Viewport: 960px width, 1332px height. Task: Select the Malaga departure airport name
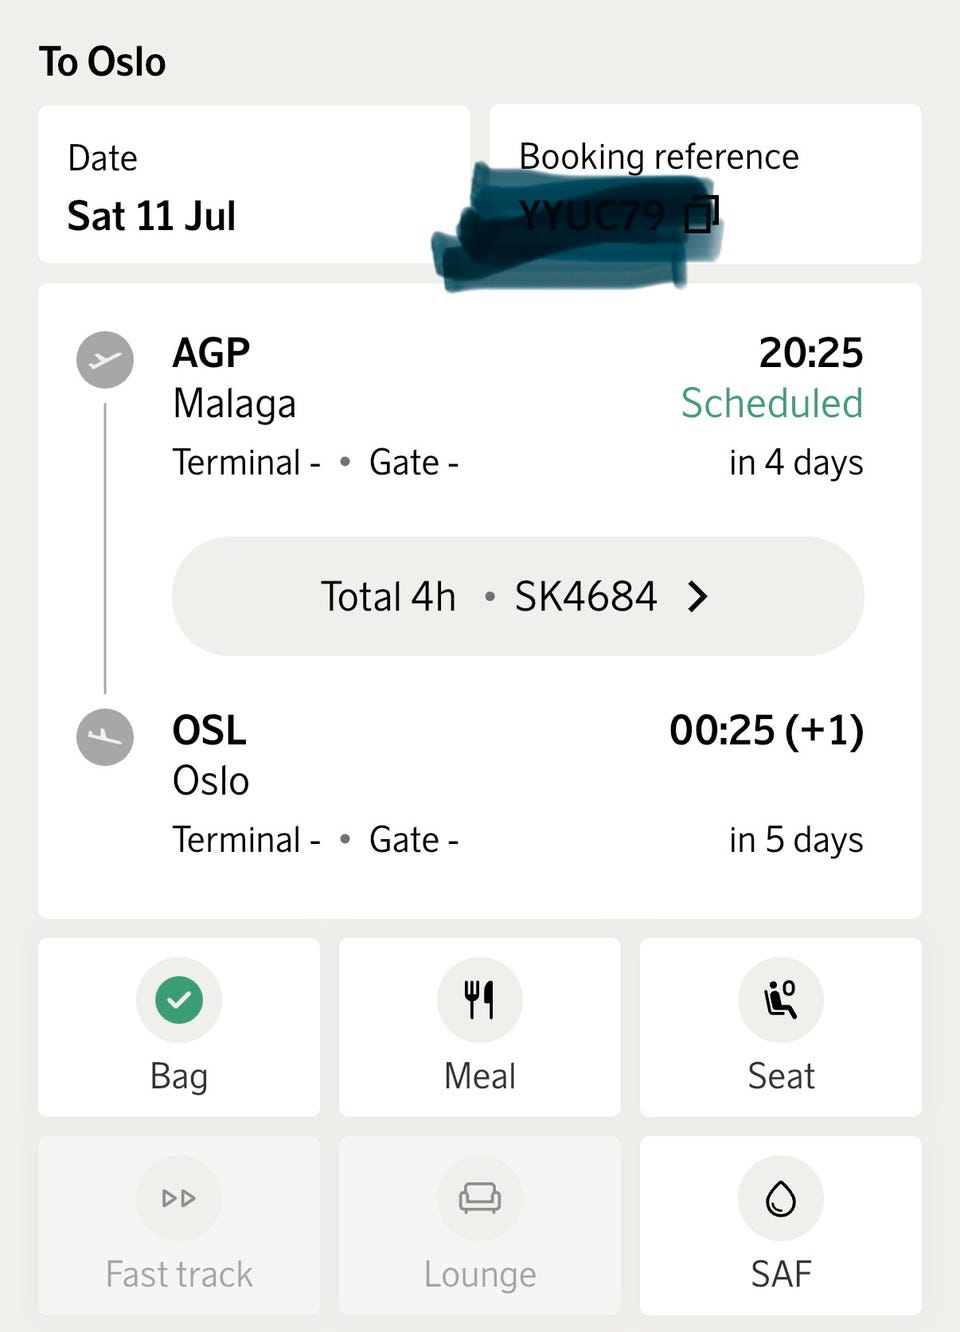234,404
